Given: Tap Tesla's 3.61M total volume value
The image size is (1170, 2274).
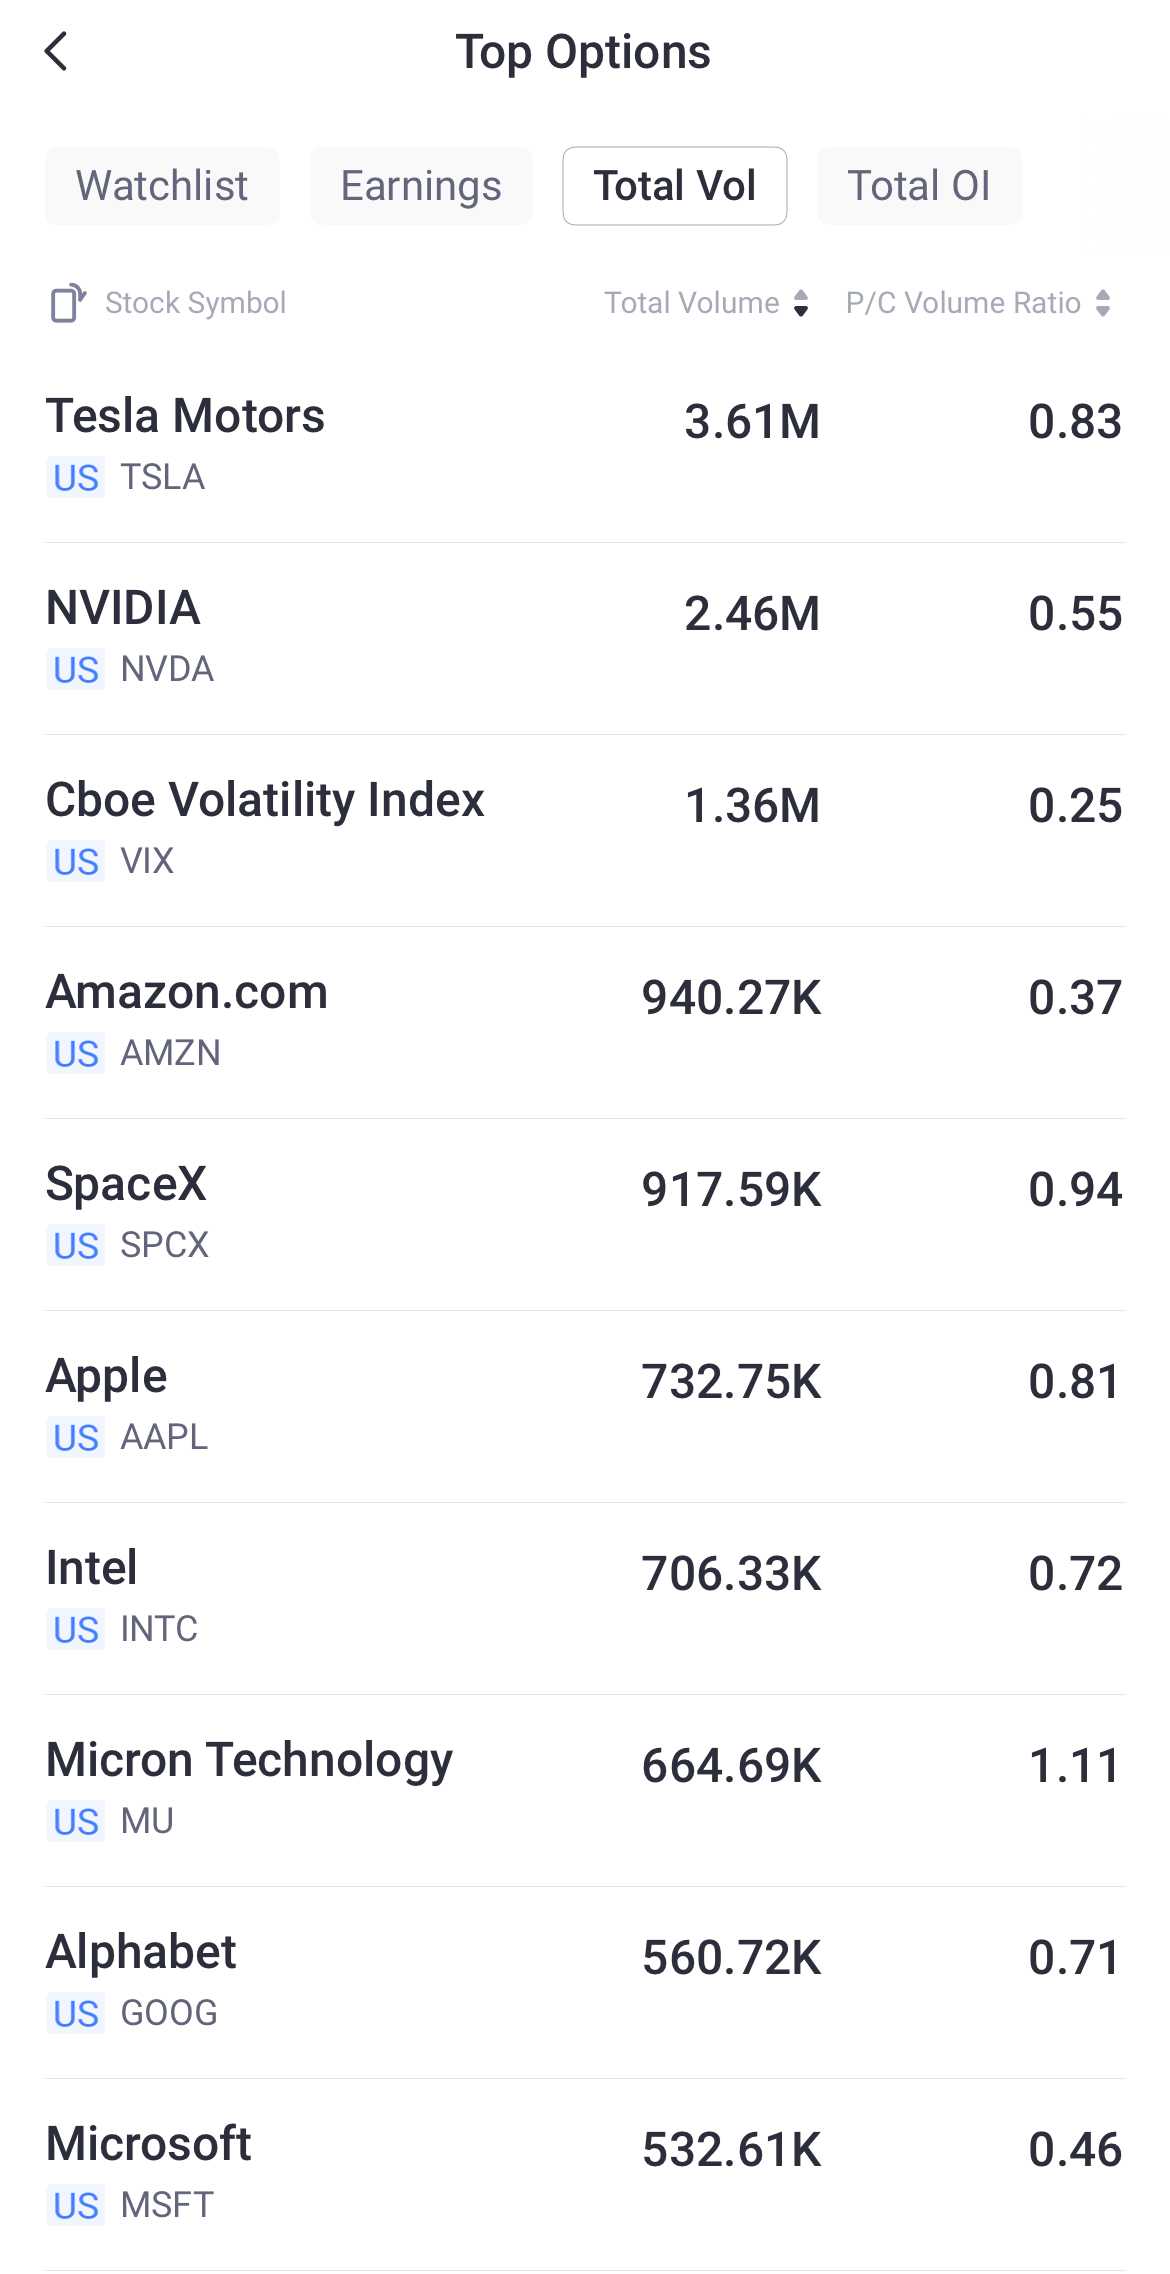Looking at the screenshot, I should 752,422.
